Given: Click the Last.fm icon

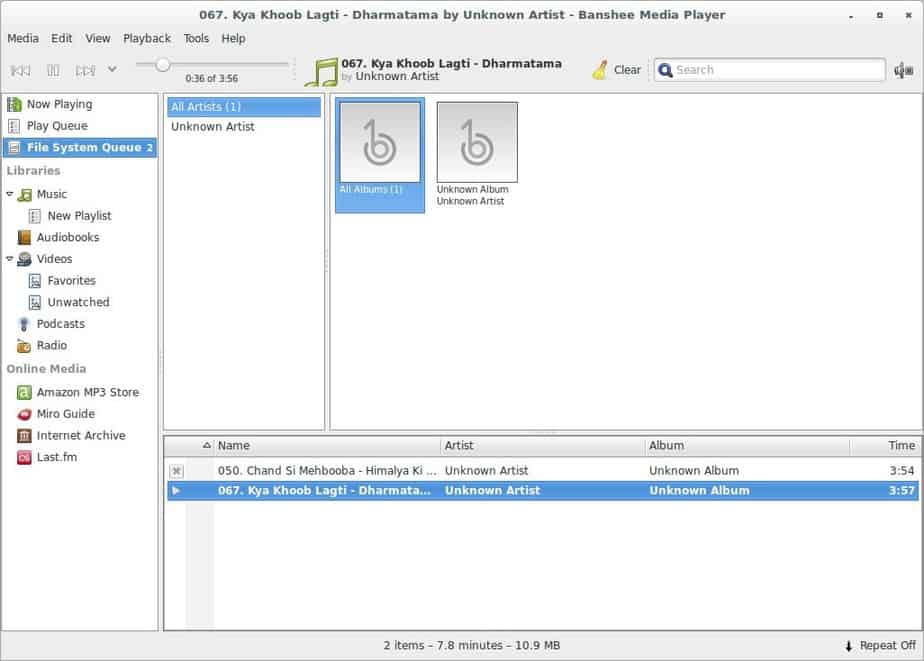Looking at the screenshot, I should tap(24, 458).
